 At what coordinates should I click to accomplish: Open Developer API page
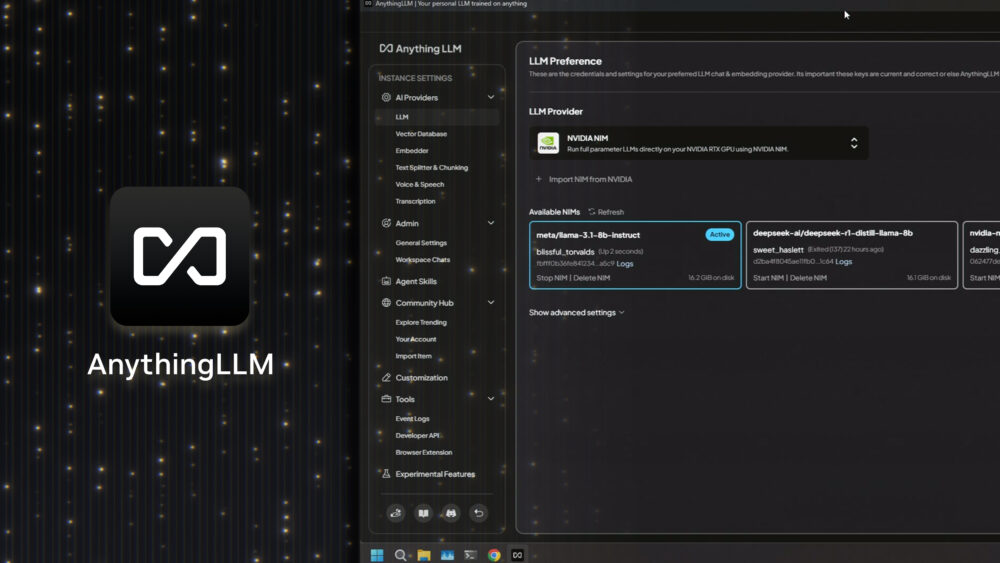click(x=417, y=435)
